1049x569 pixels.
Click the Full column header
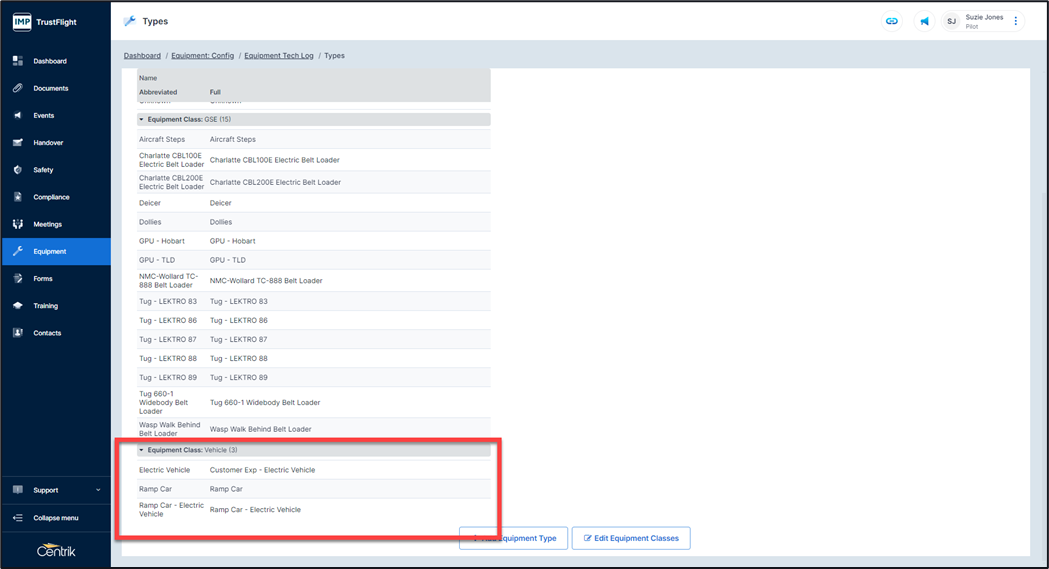pos(215,92)
